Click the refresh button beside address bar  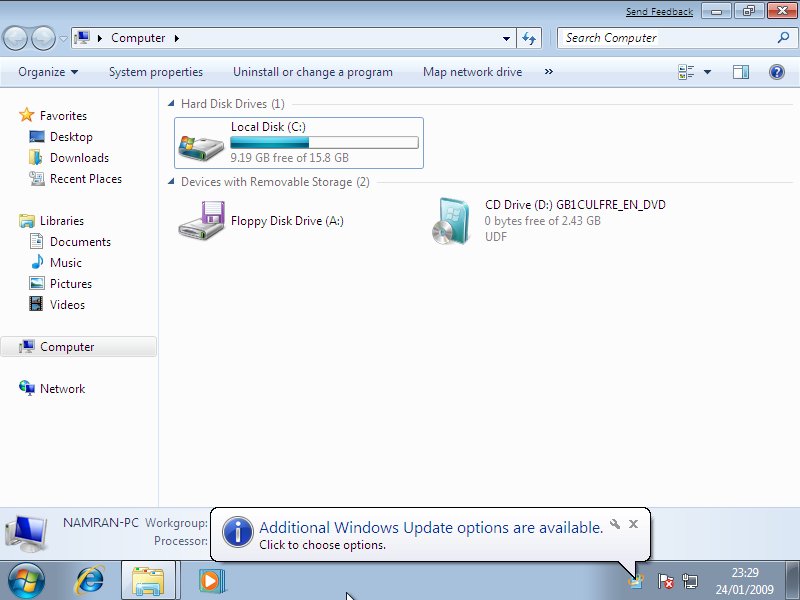[x=530, y=38]
